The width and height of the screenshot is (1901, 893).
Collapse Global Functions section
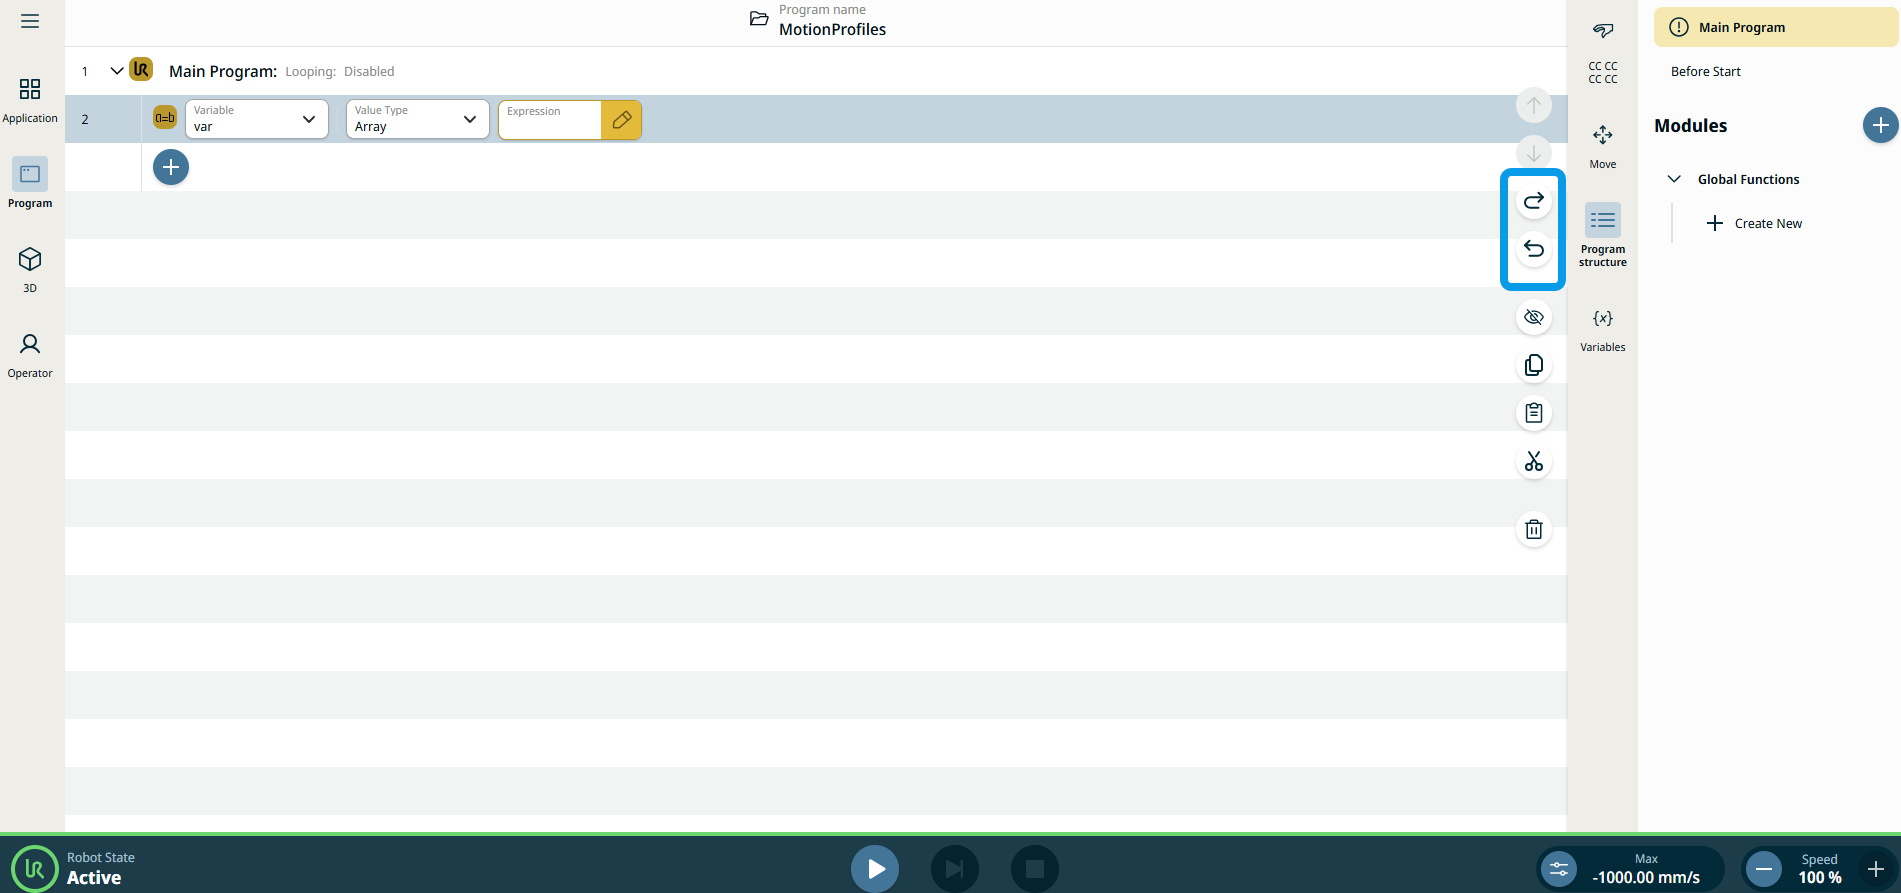1674,179
